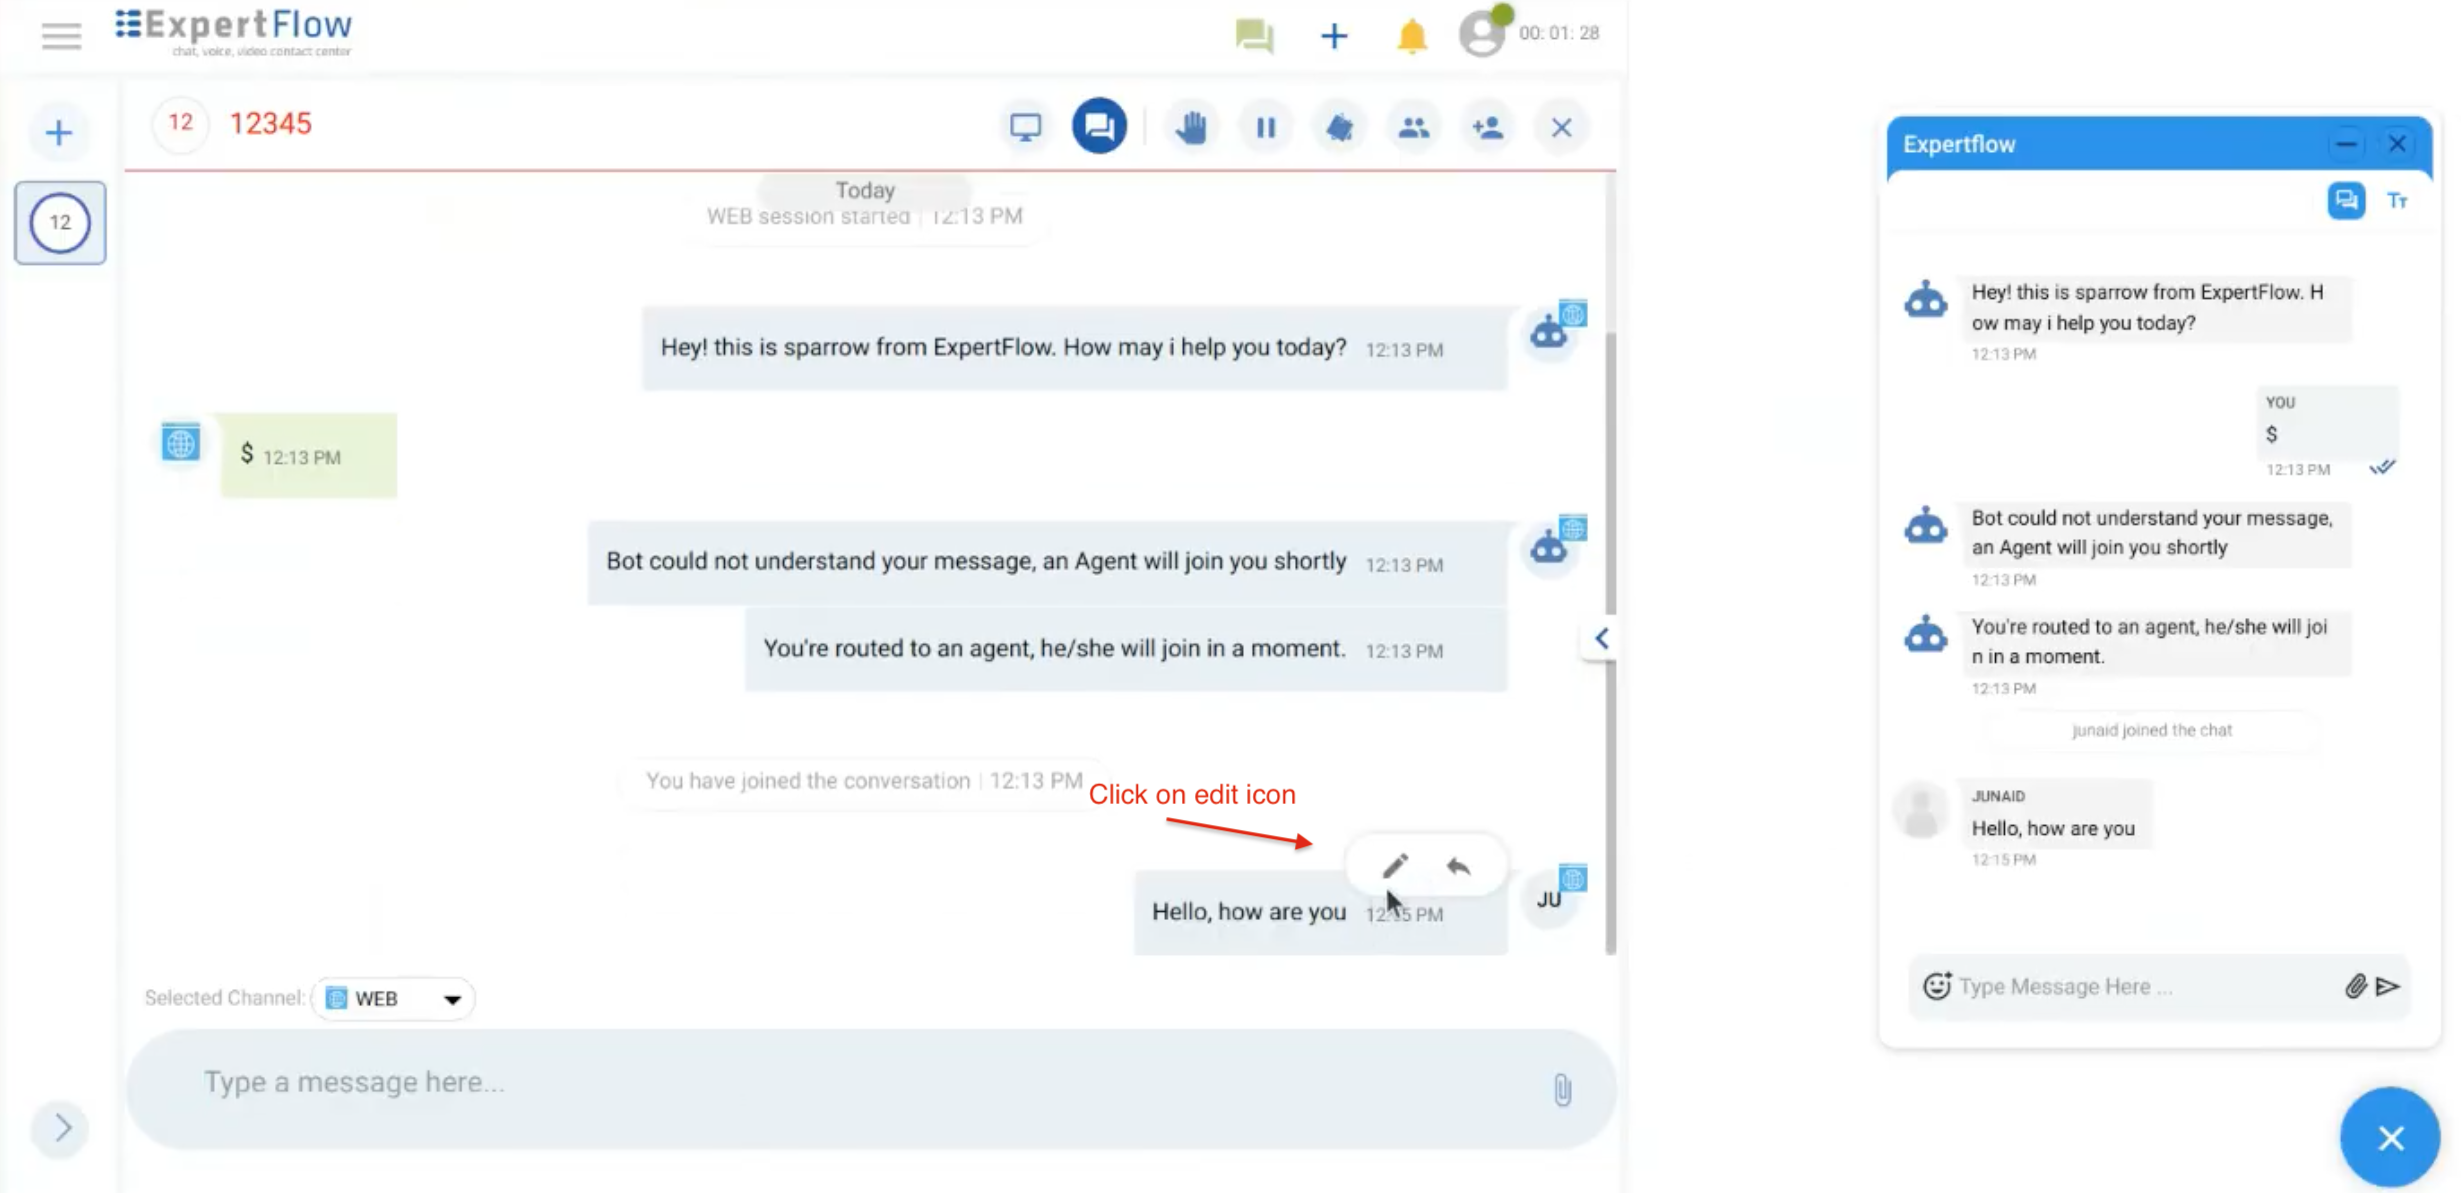The image size is (2461, 1193).
Task: Click the edit pencil on the message
Action: tap(1395, 864)
